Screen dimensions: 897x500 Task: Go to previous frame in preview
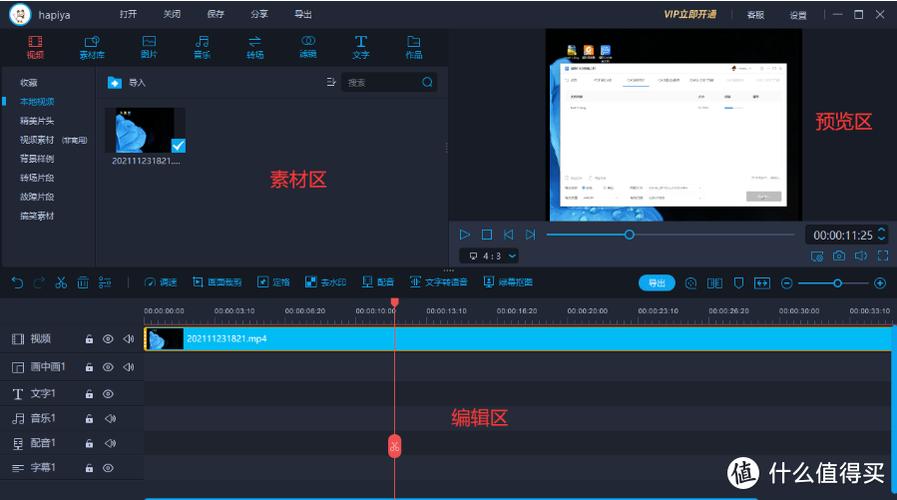tap(509, 235)
